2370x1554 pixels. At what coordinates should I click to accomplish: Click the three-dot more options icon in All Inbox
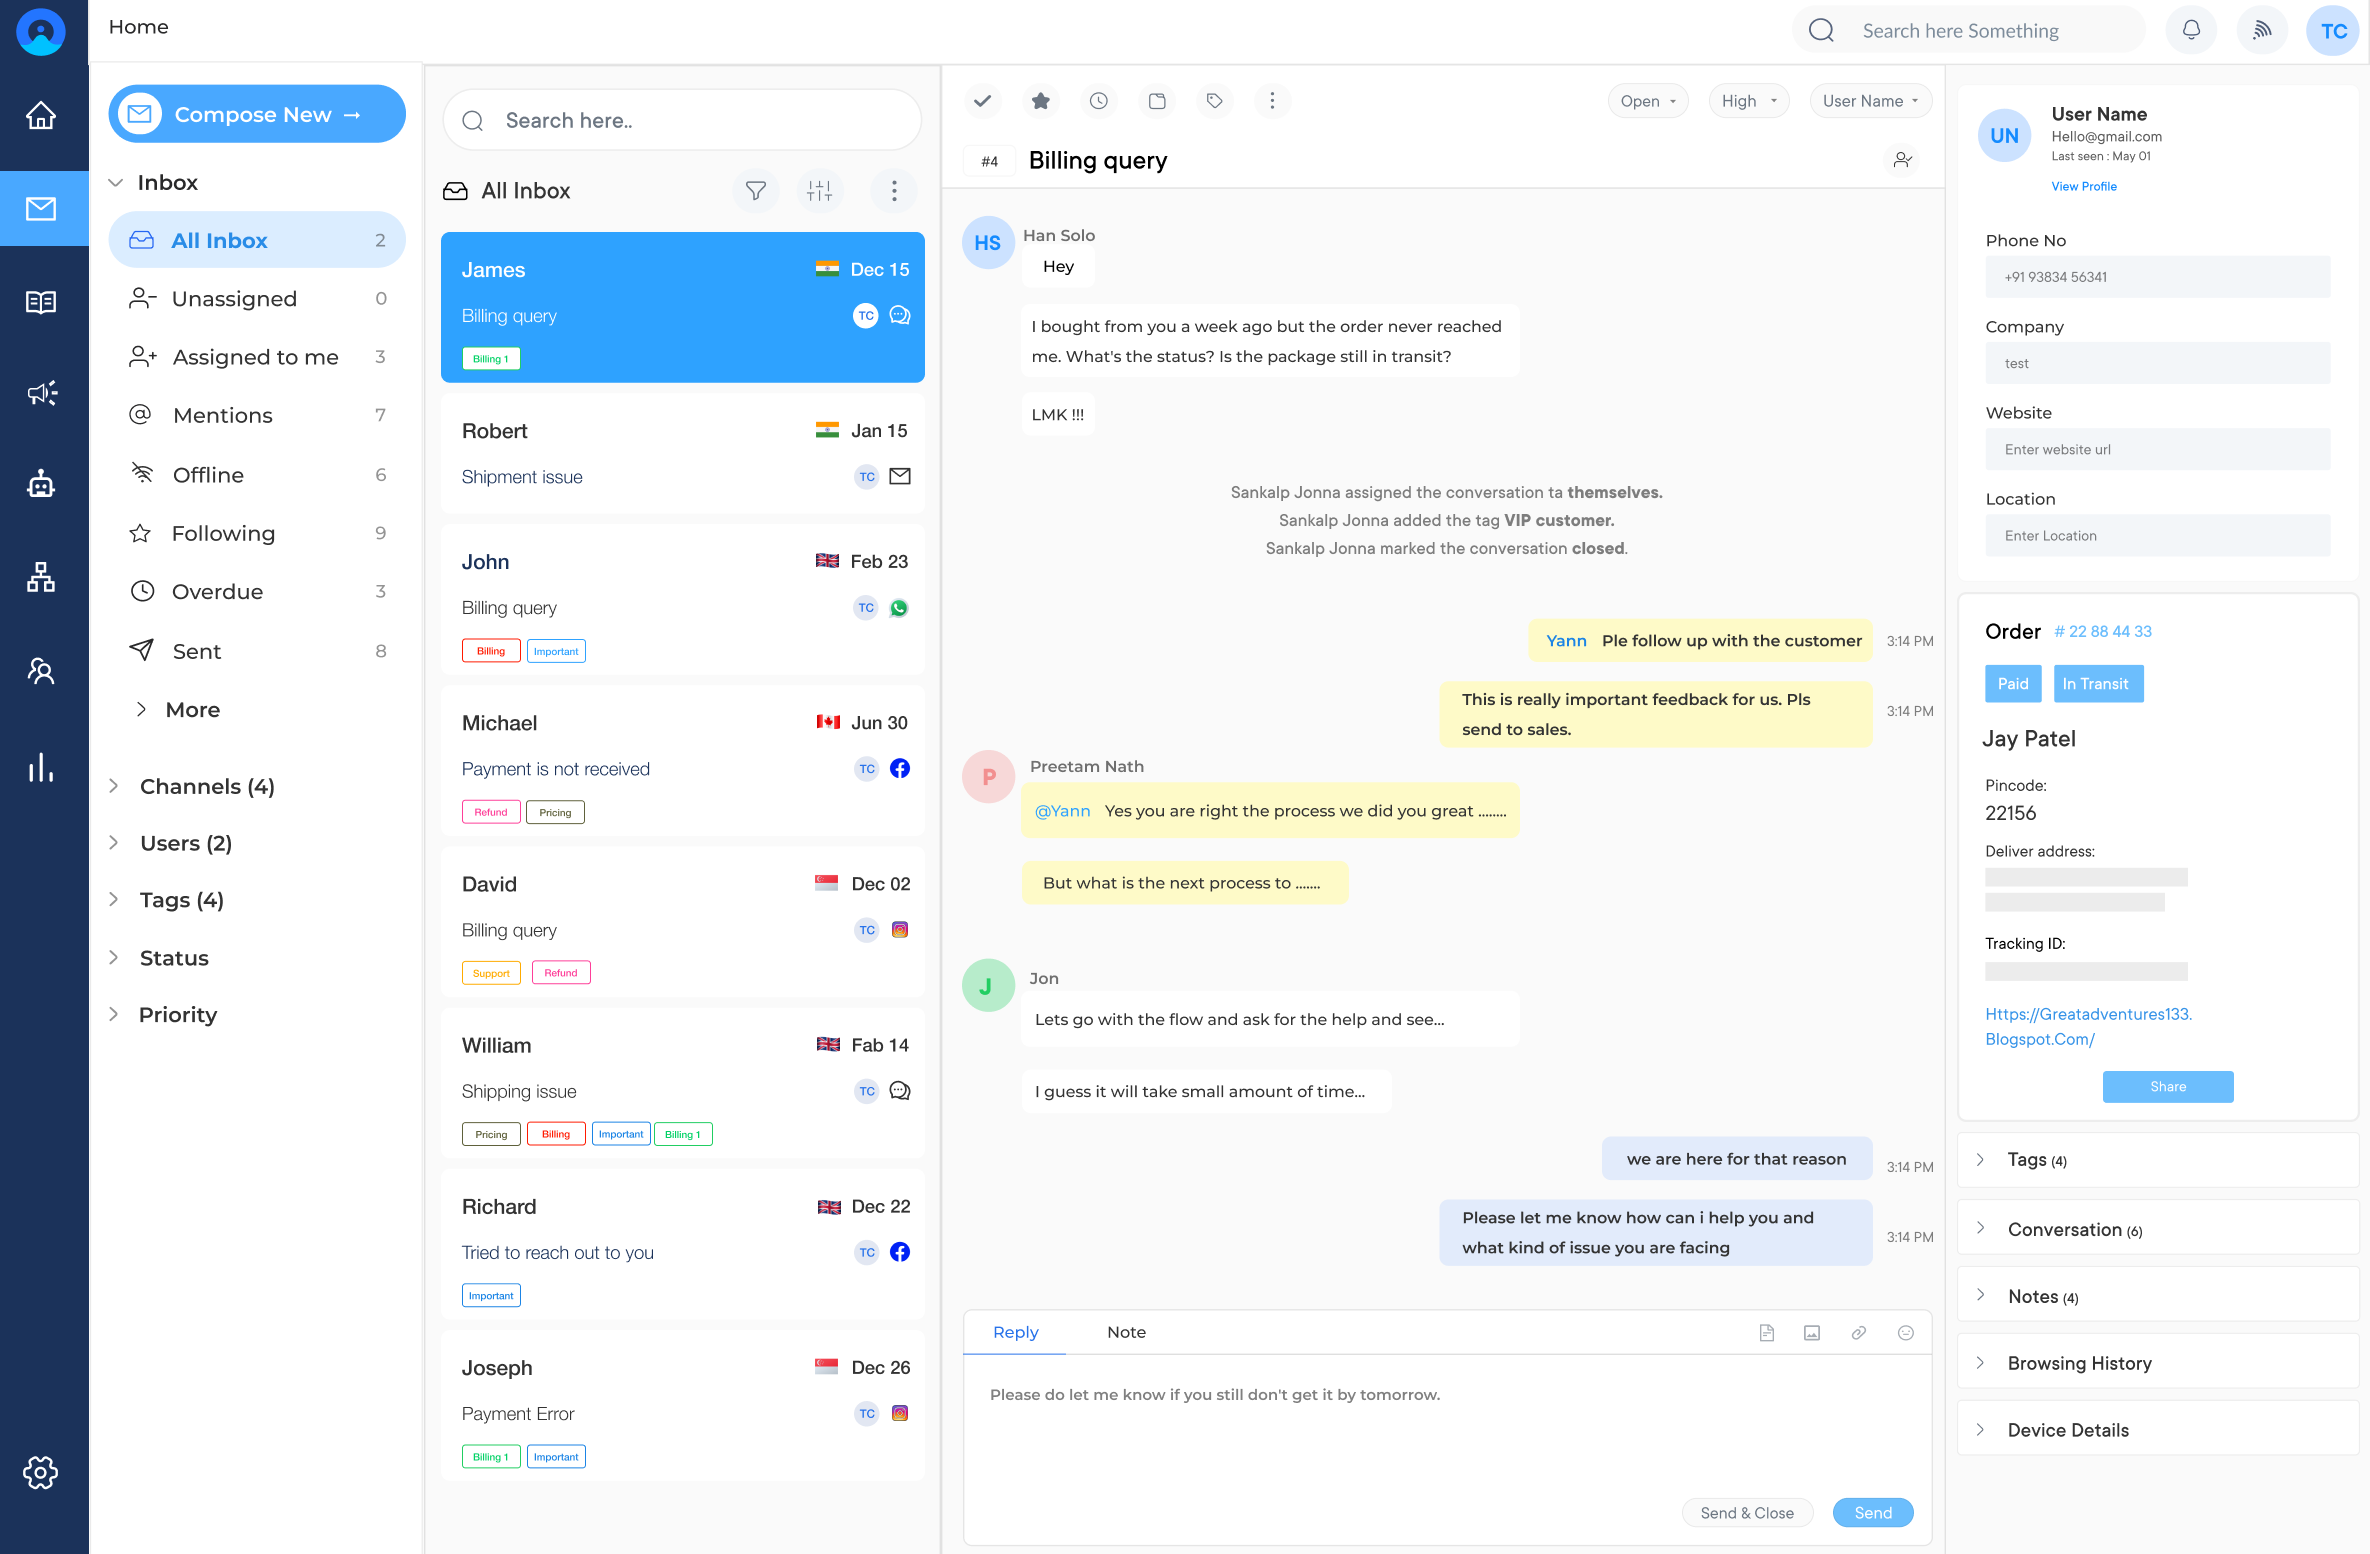[x=895, y=191]
